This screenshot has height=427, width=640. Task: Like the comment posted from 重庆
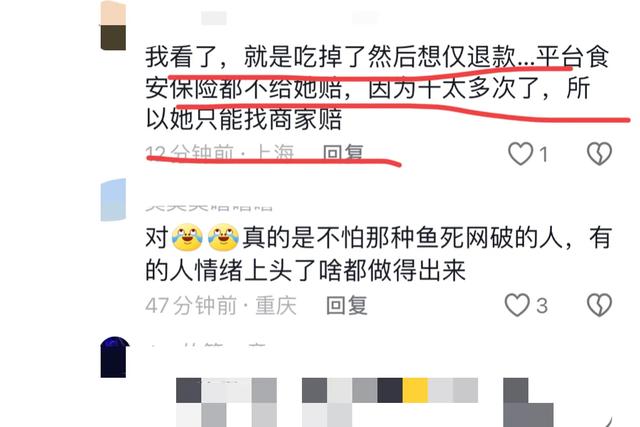point(517,305)
